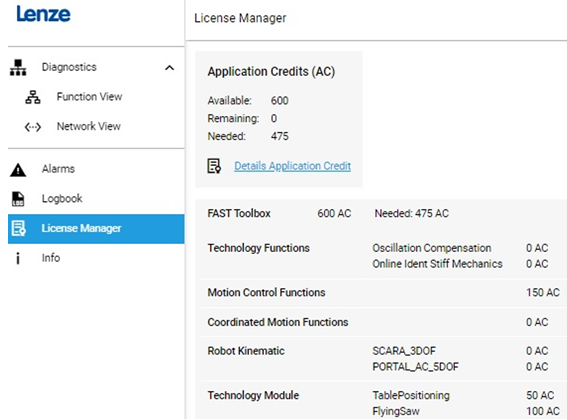Click the FlyingSaw entry
Screen dimensions: 567x420
396,411
